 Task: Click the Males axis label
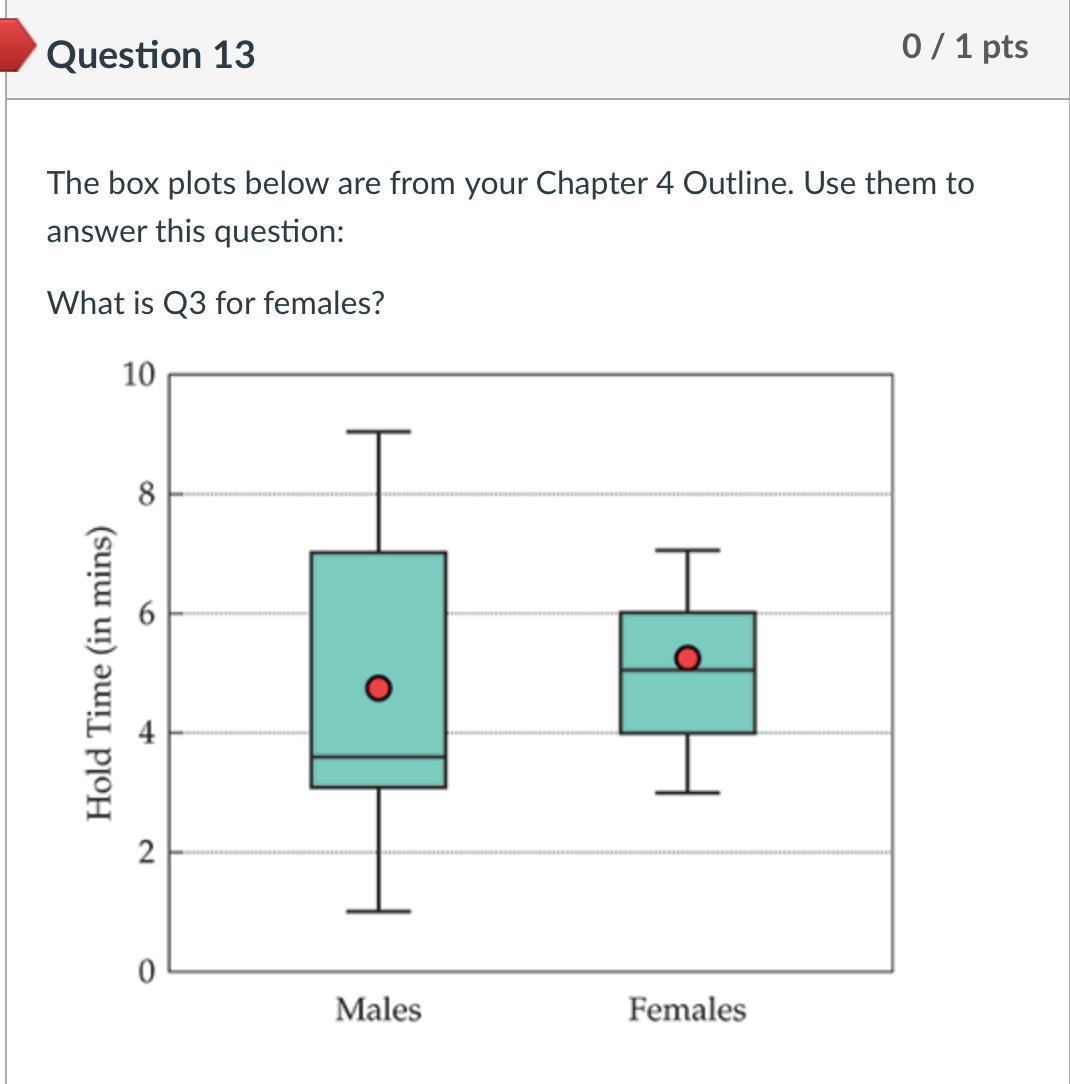tap(378, 1009)
